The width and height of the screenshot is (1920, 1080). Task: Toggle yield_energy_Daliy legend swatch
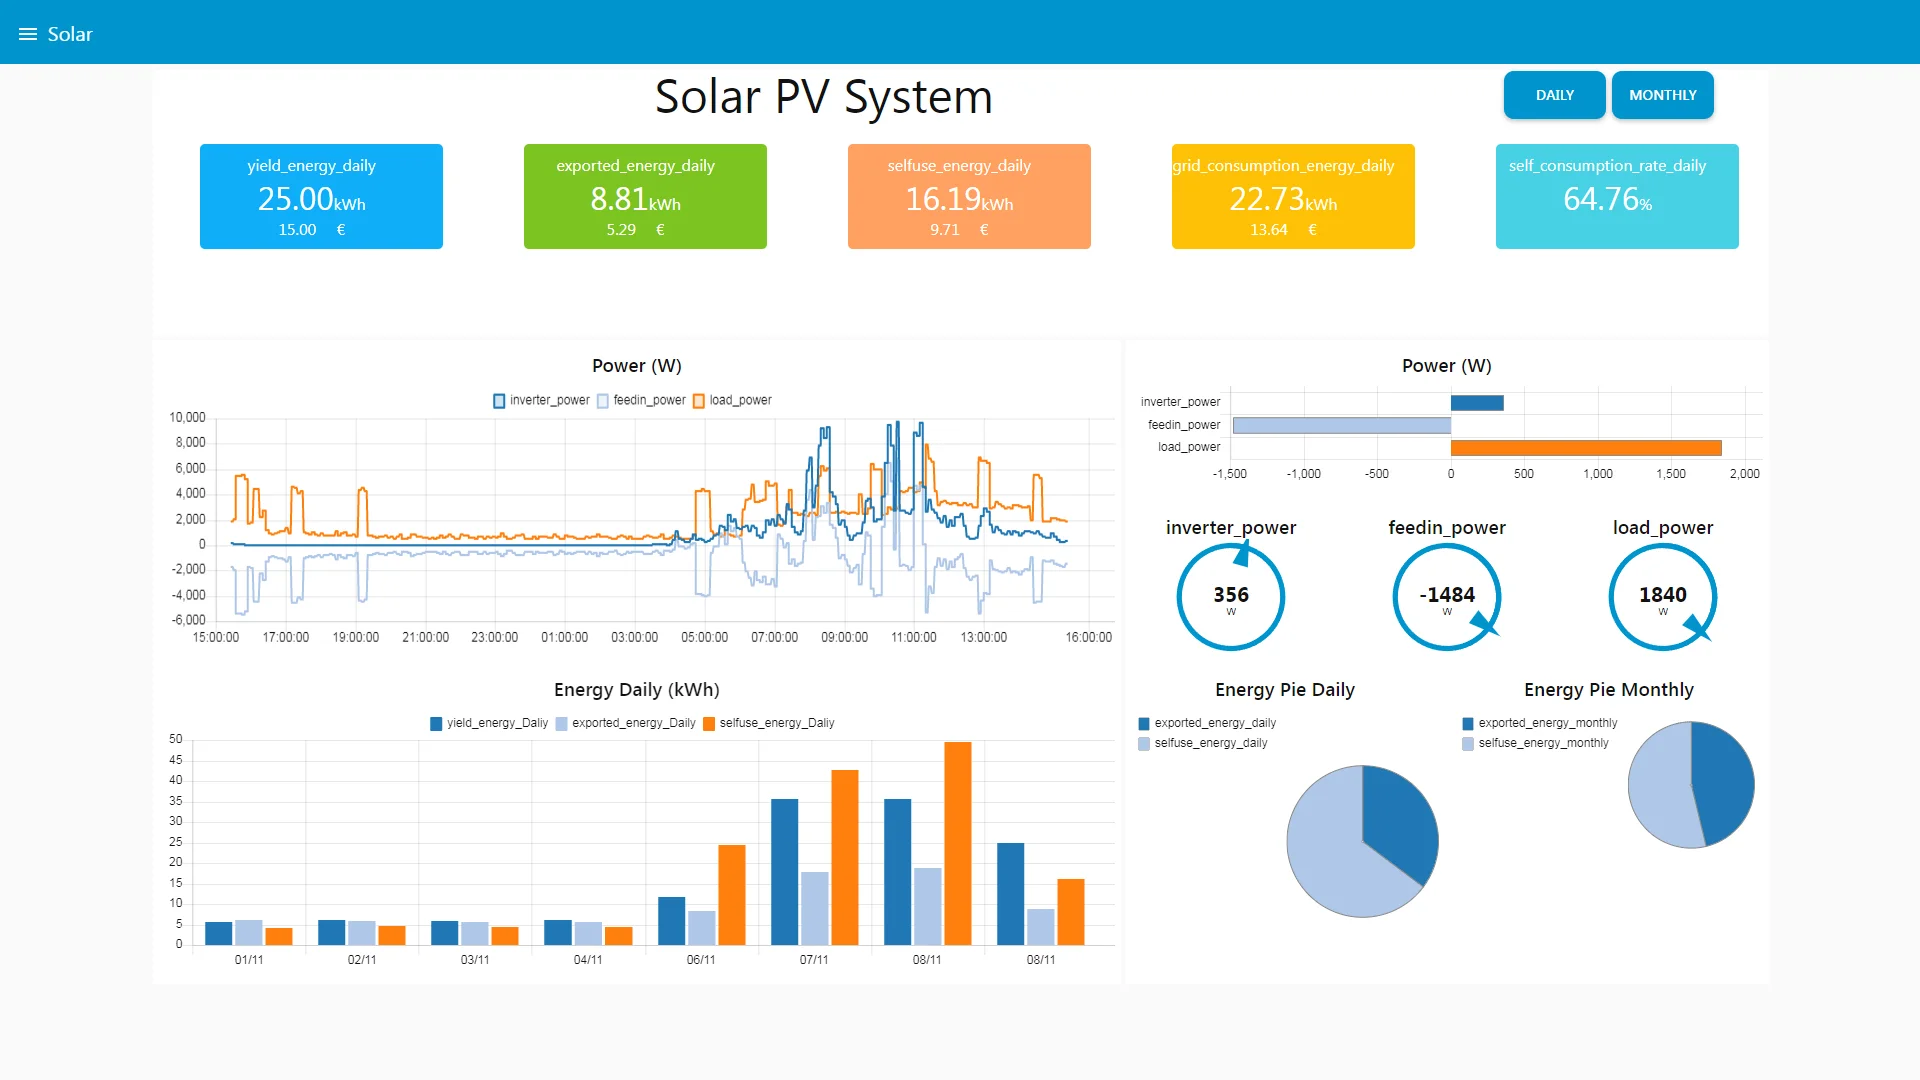click(x=436, y=723)
